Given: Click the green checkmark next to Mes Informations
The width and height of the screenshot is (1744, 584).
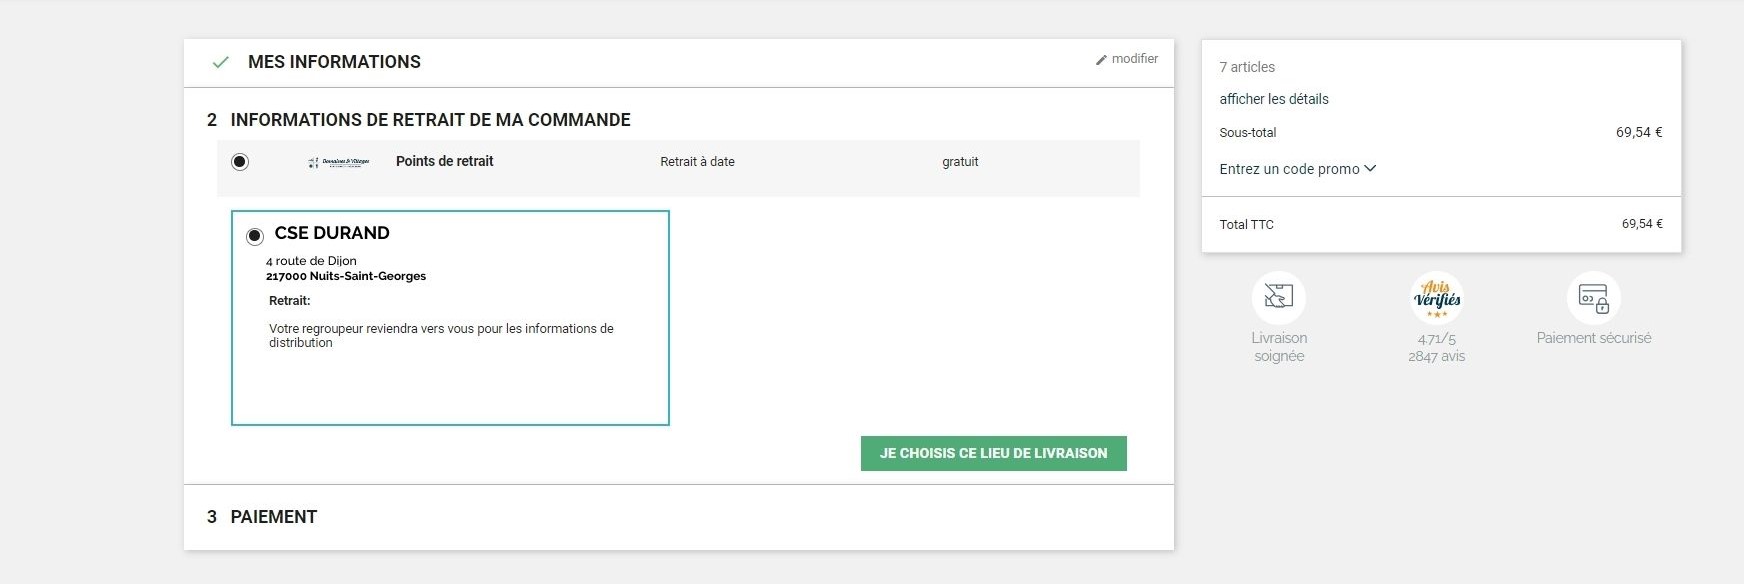Looking at the screenshot, I should [221, 63].
